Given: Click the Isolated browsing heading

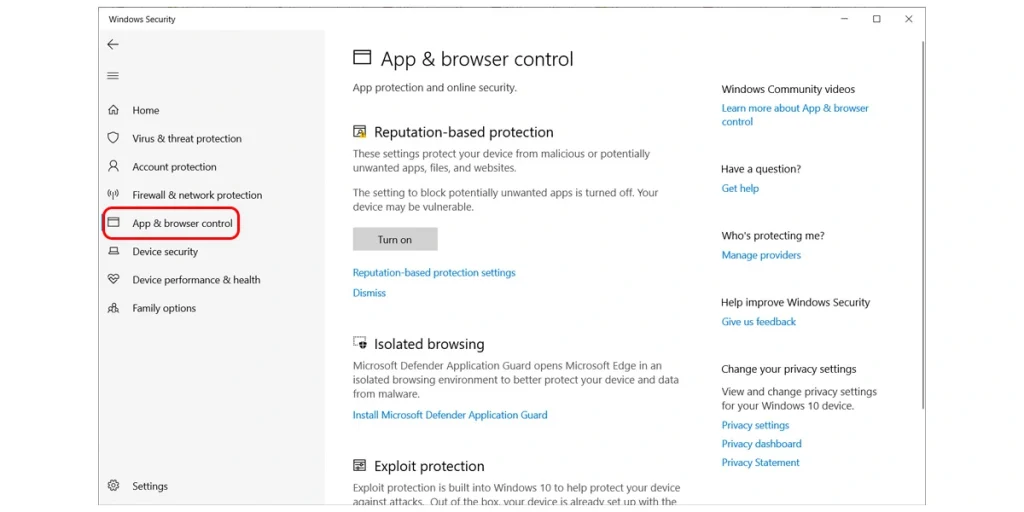Looking at the screenshot, I should coord(429,344).
